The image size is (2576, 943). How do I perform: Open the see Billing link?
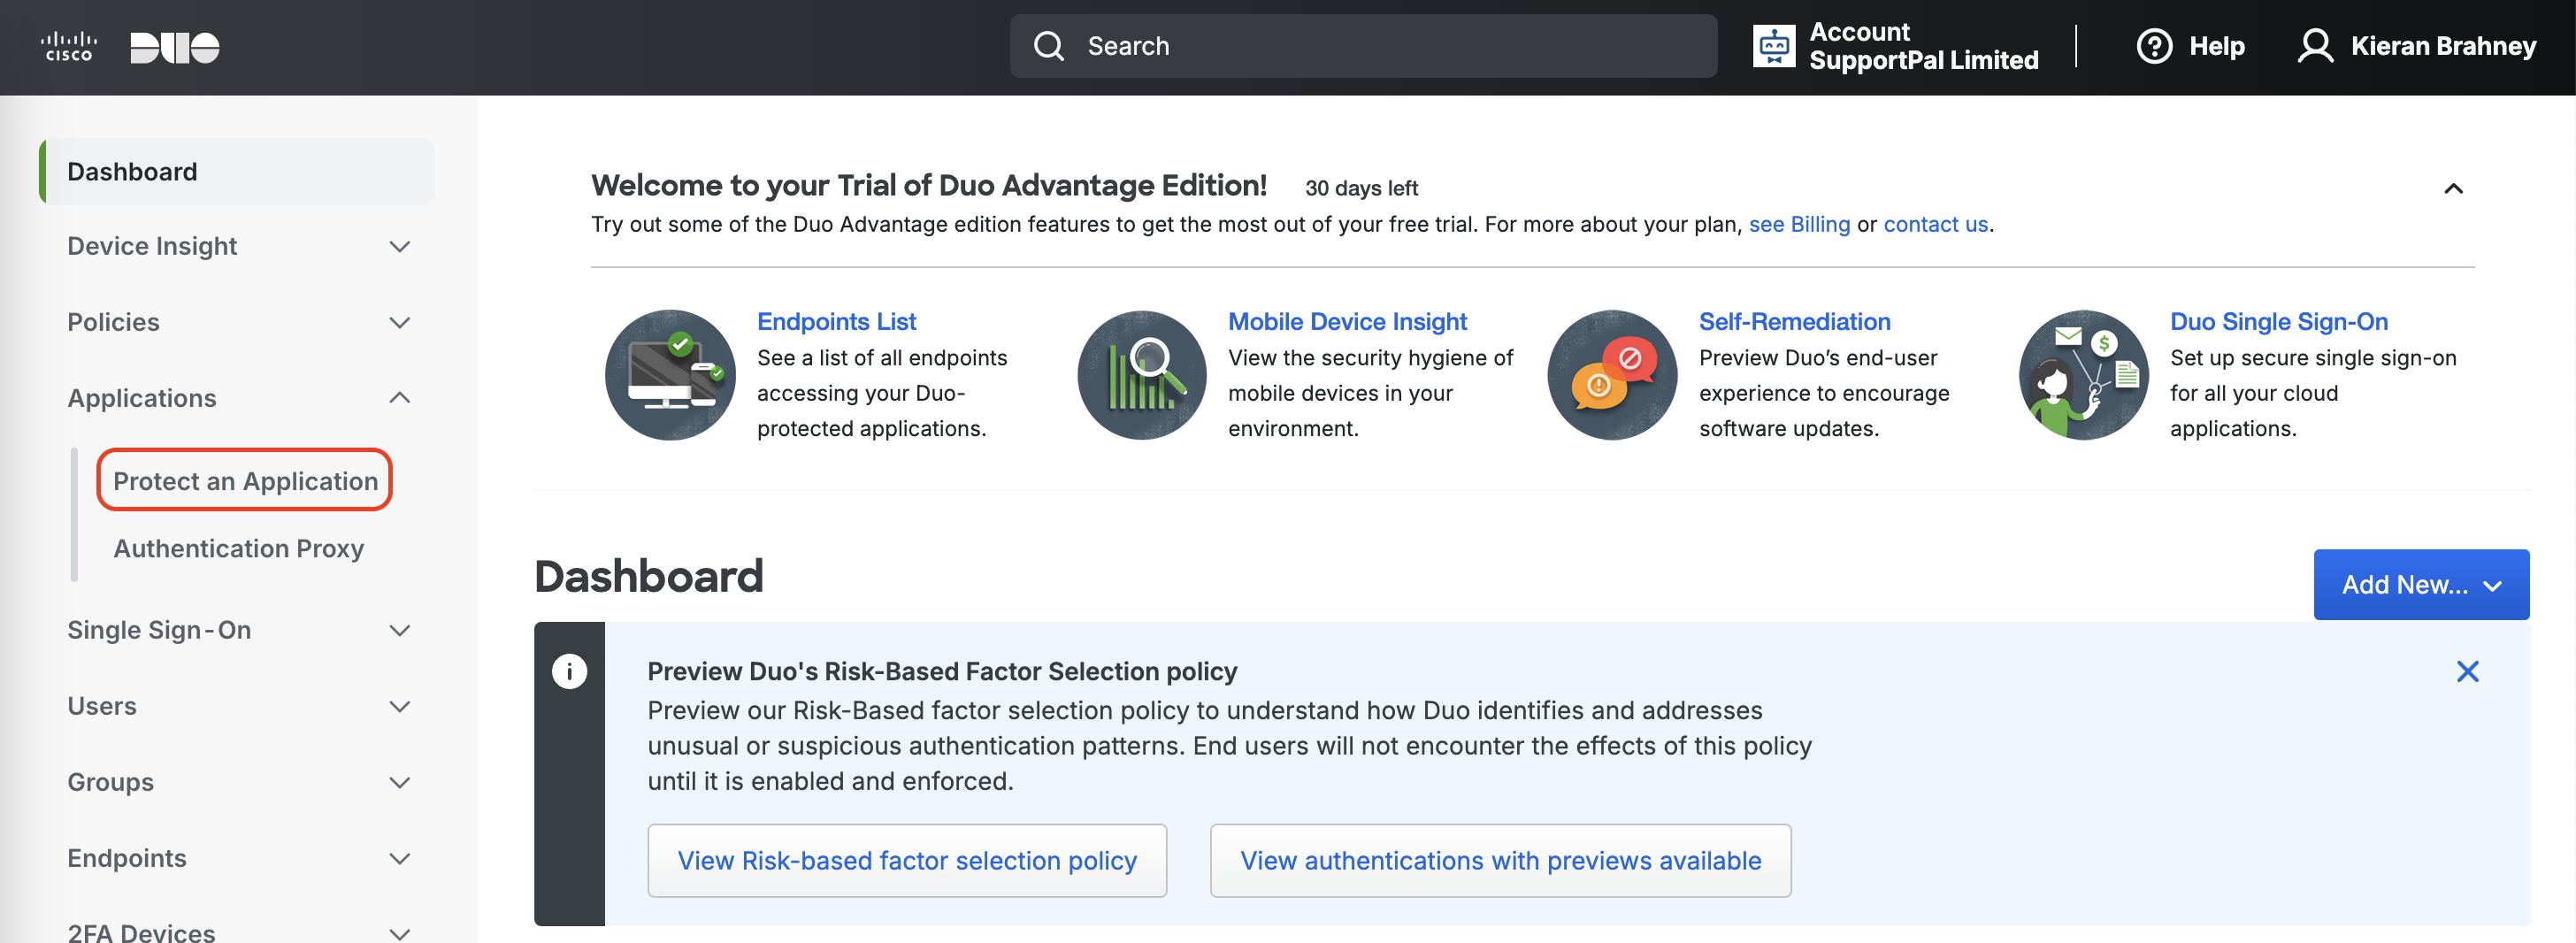[x=1799, y=224]
